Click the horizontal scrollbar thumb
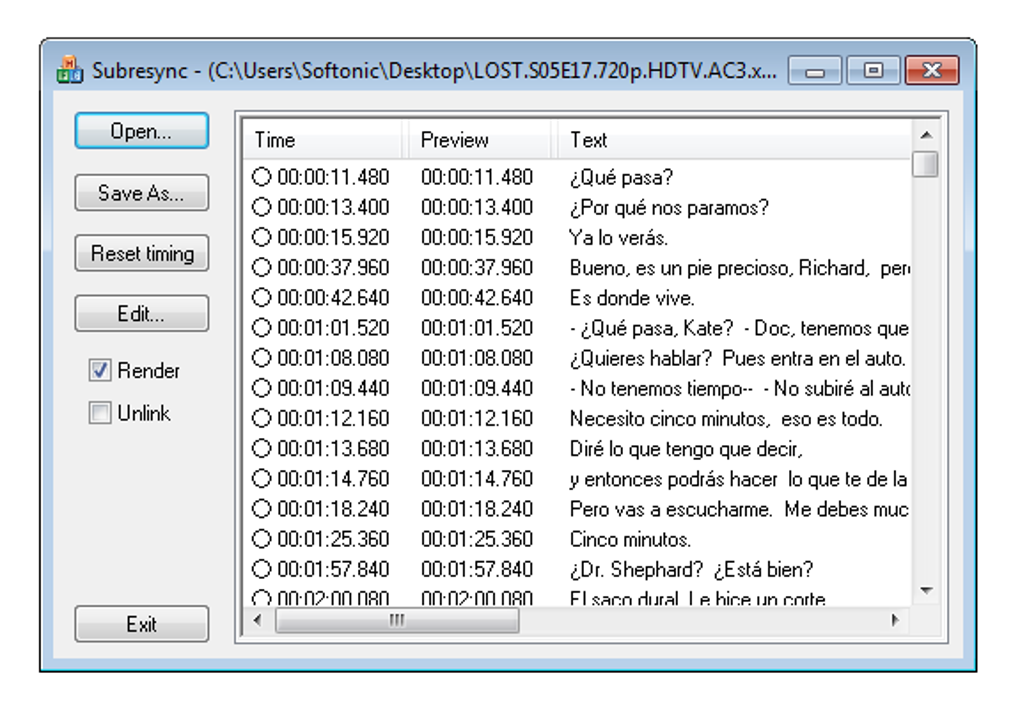This screenshot has height=717, width=1020. click(397, 620)
